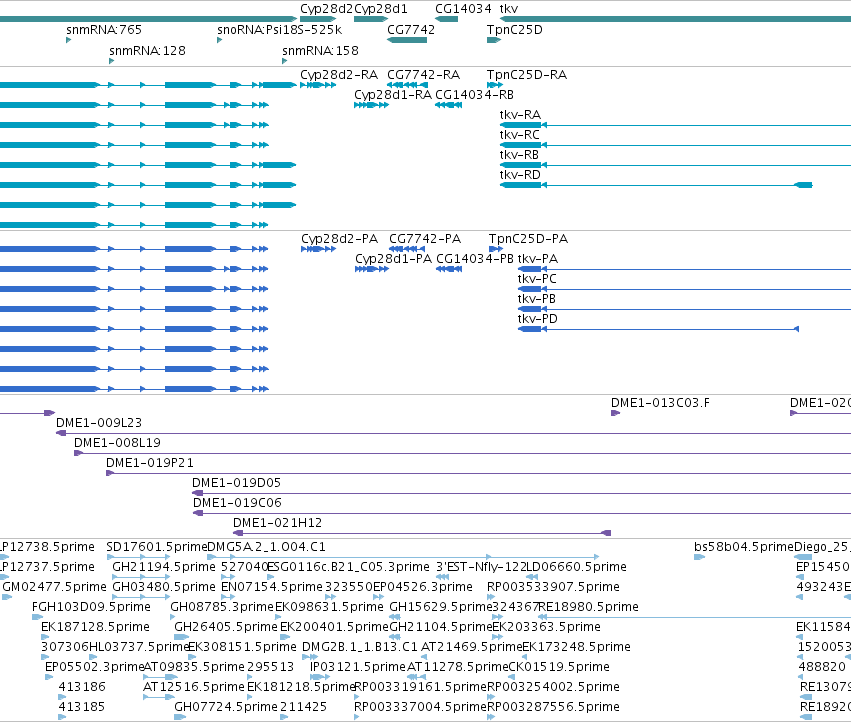
Task: Select the tkv gene name
Action: [509, 9]
